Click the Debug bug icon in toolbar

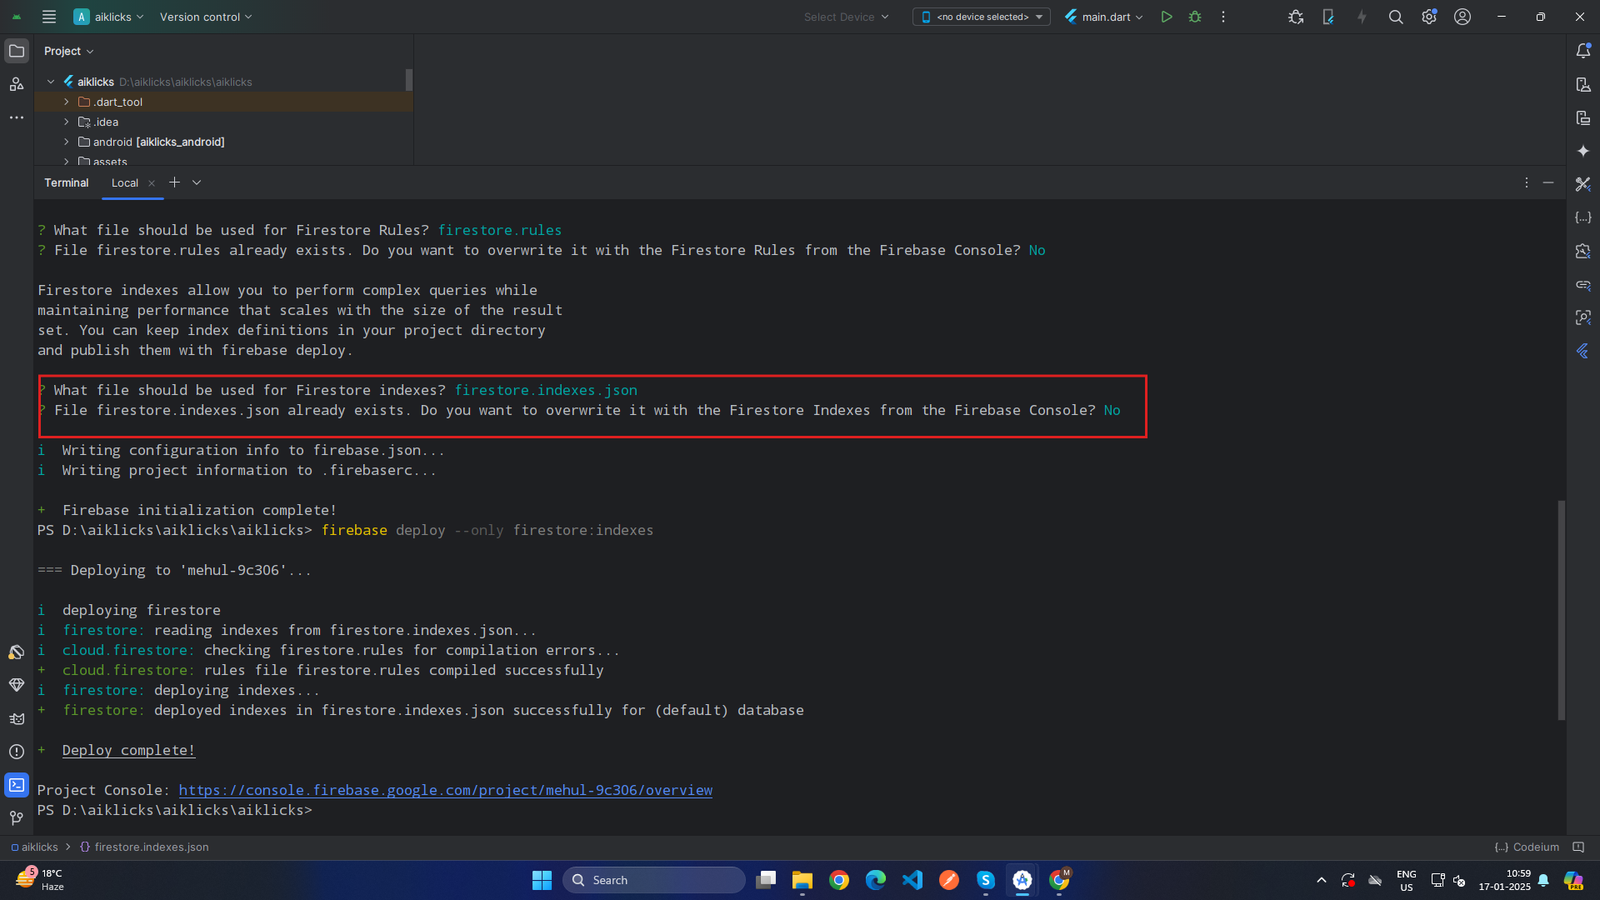coord(1195,17)
